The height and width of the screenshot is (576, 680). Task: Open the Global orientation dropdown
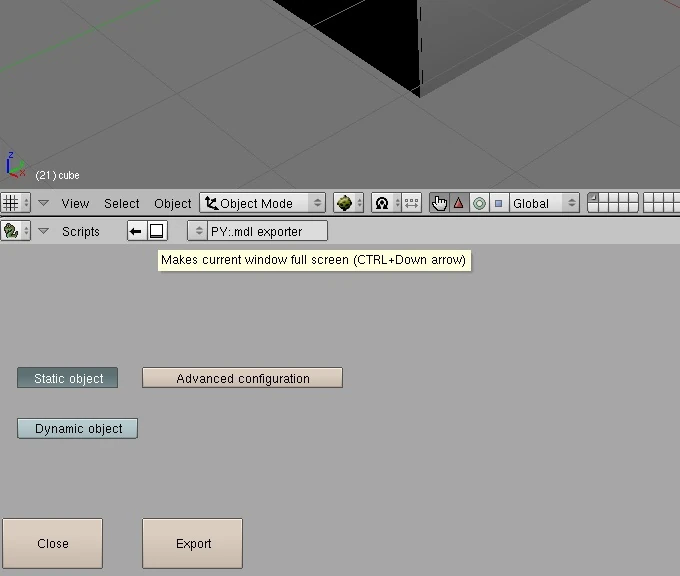click(x=545, y=203)
